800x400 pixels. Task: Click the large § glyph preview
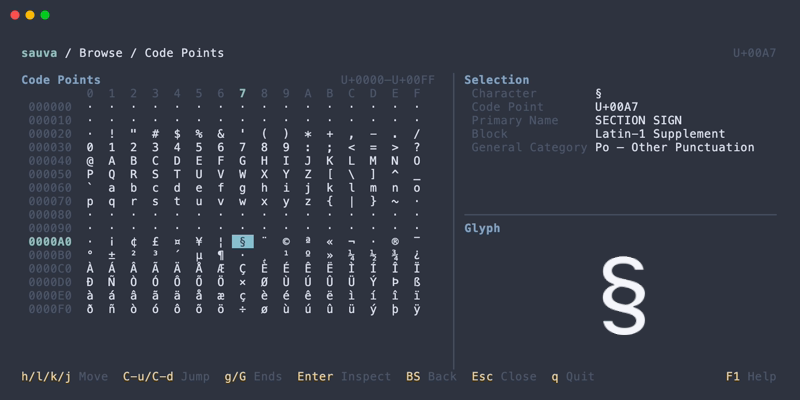(623, 295)
